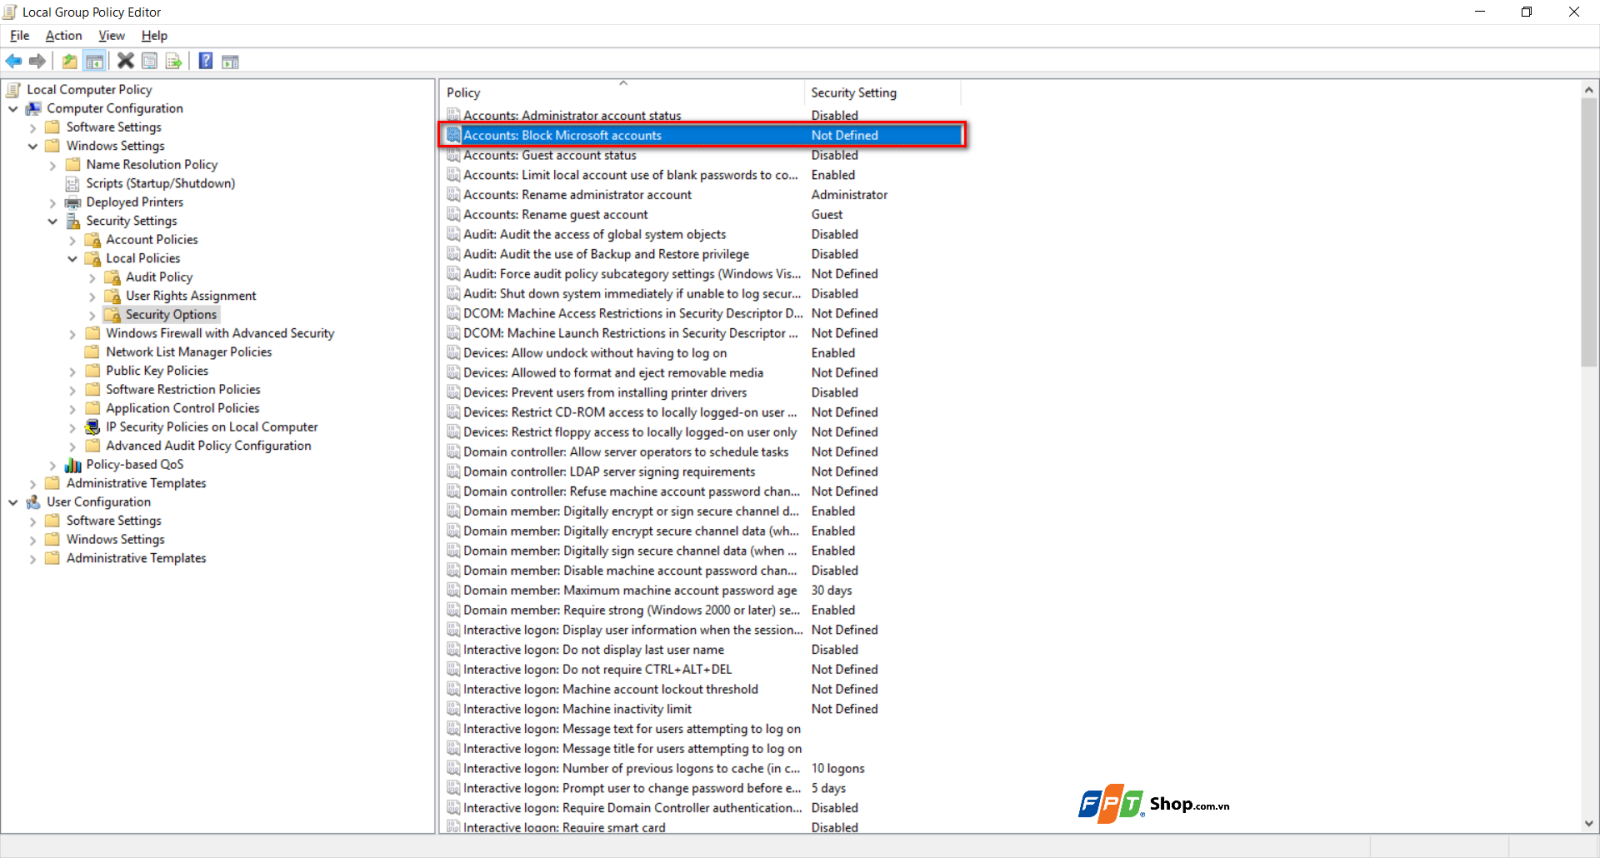Click the Back arrow toolbar button
The width and height of the screenshot is (1600, 858).
tap(14, 61)
